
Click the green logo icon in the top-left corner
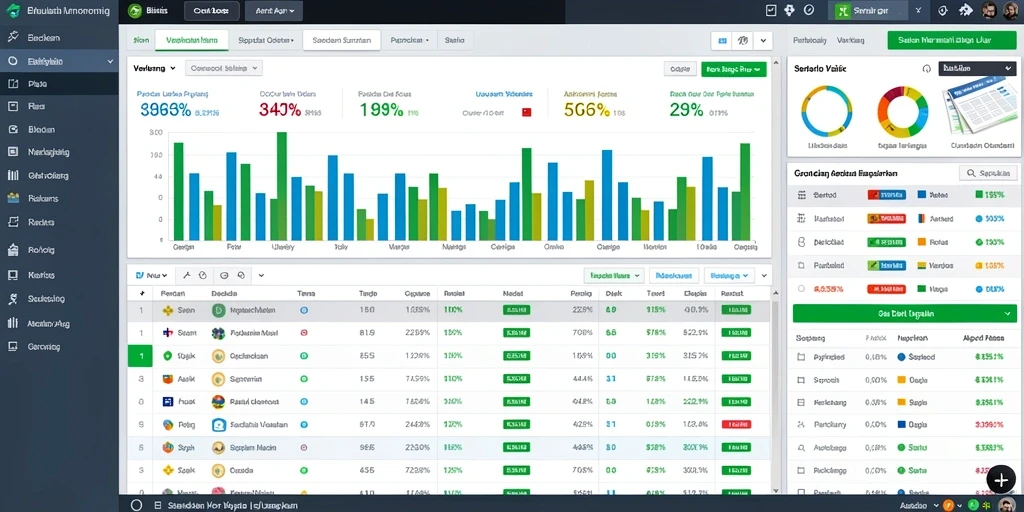[x=12, y=10]
